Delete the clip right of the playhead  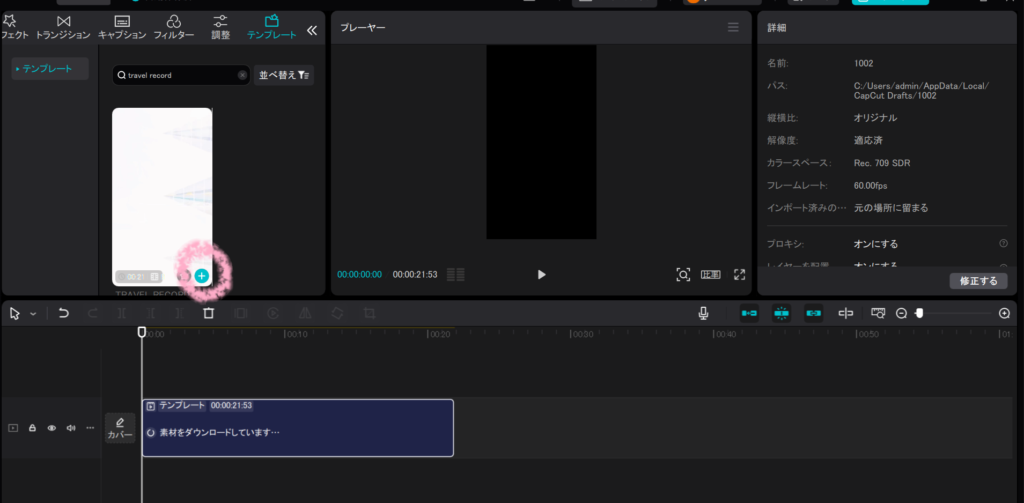click(x=179, y=314)
